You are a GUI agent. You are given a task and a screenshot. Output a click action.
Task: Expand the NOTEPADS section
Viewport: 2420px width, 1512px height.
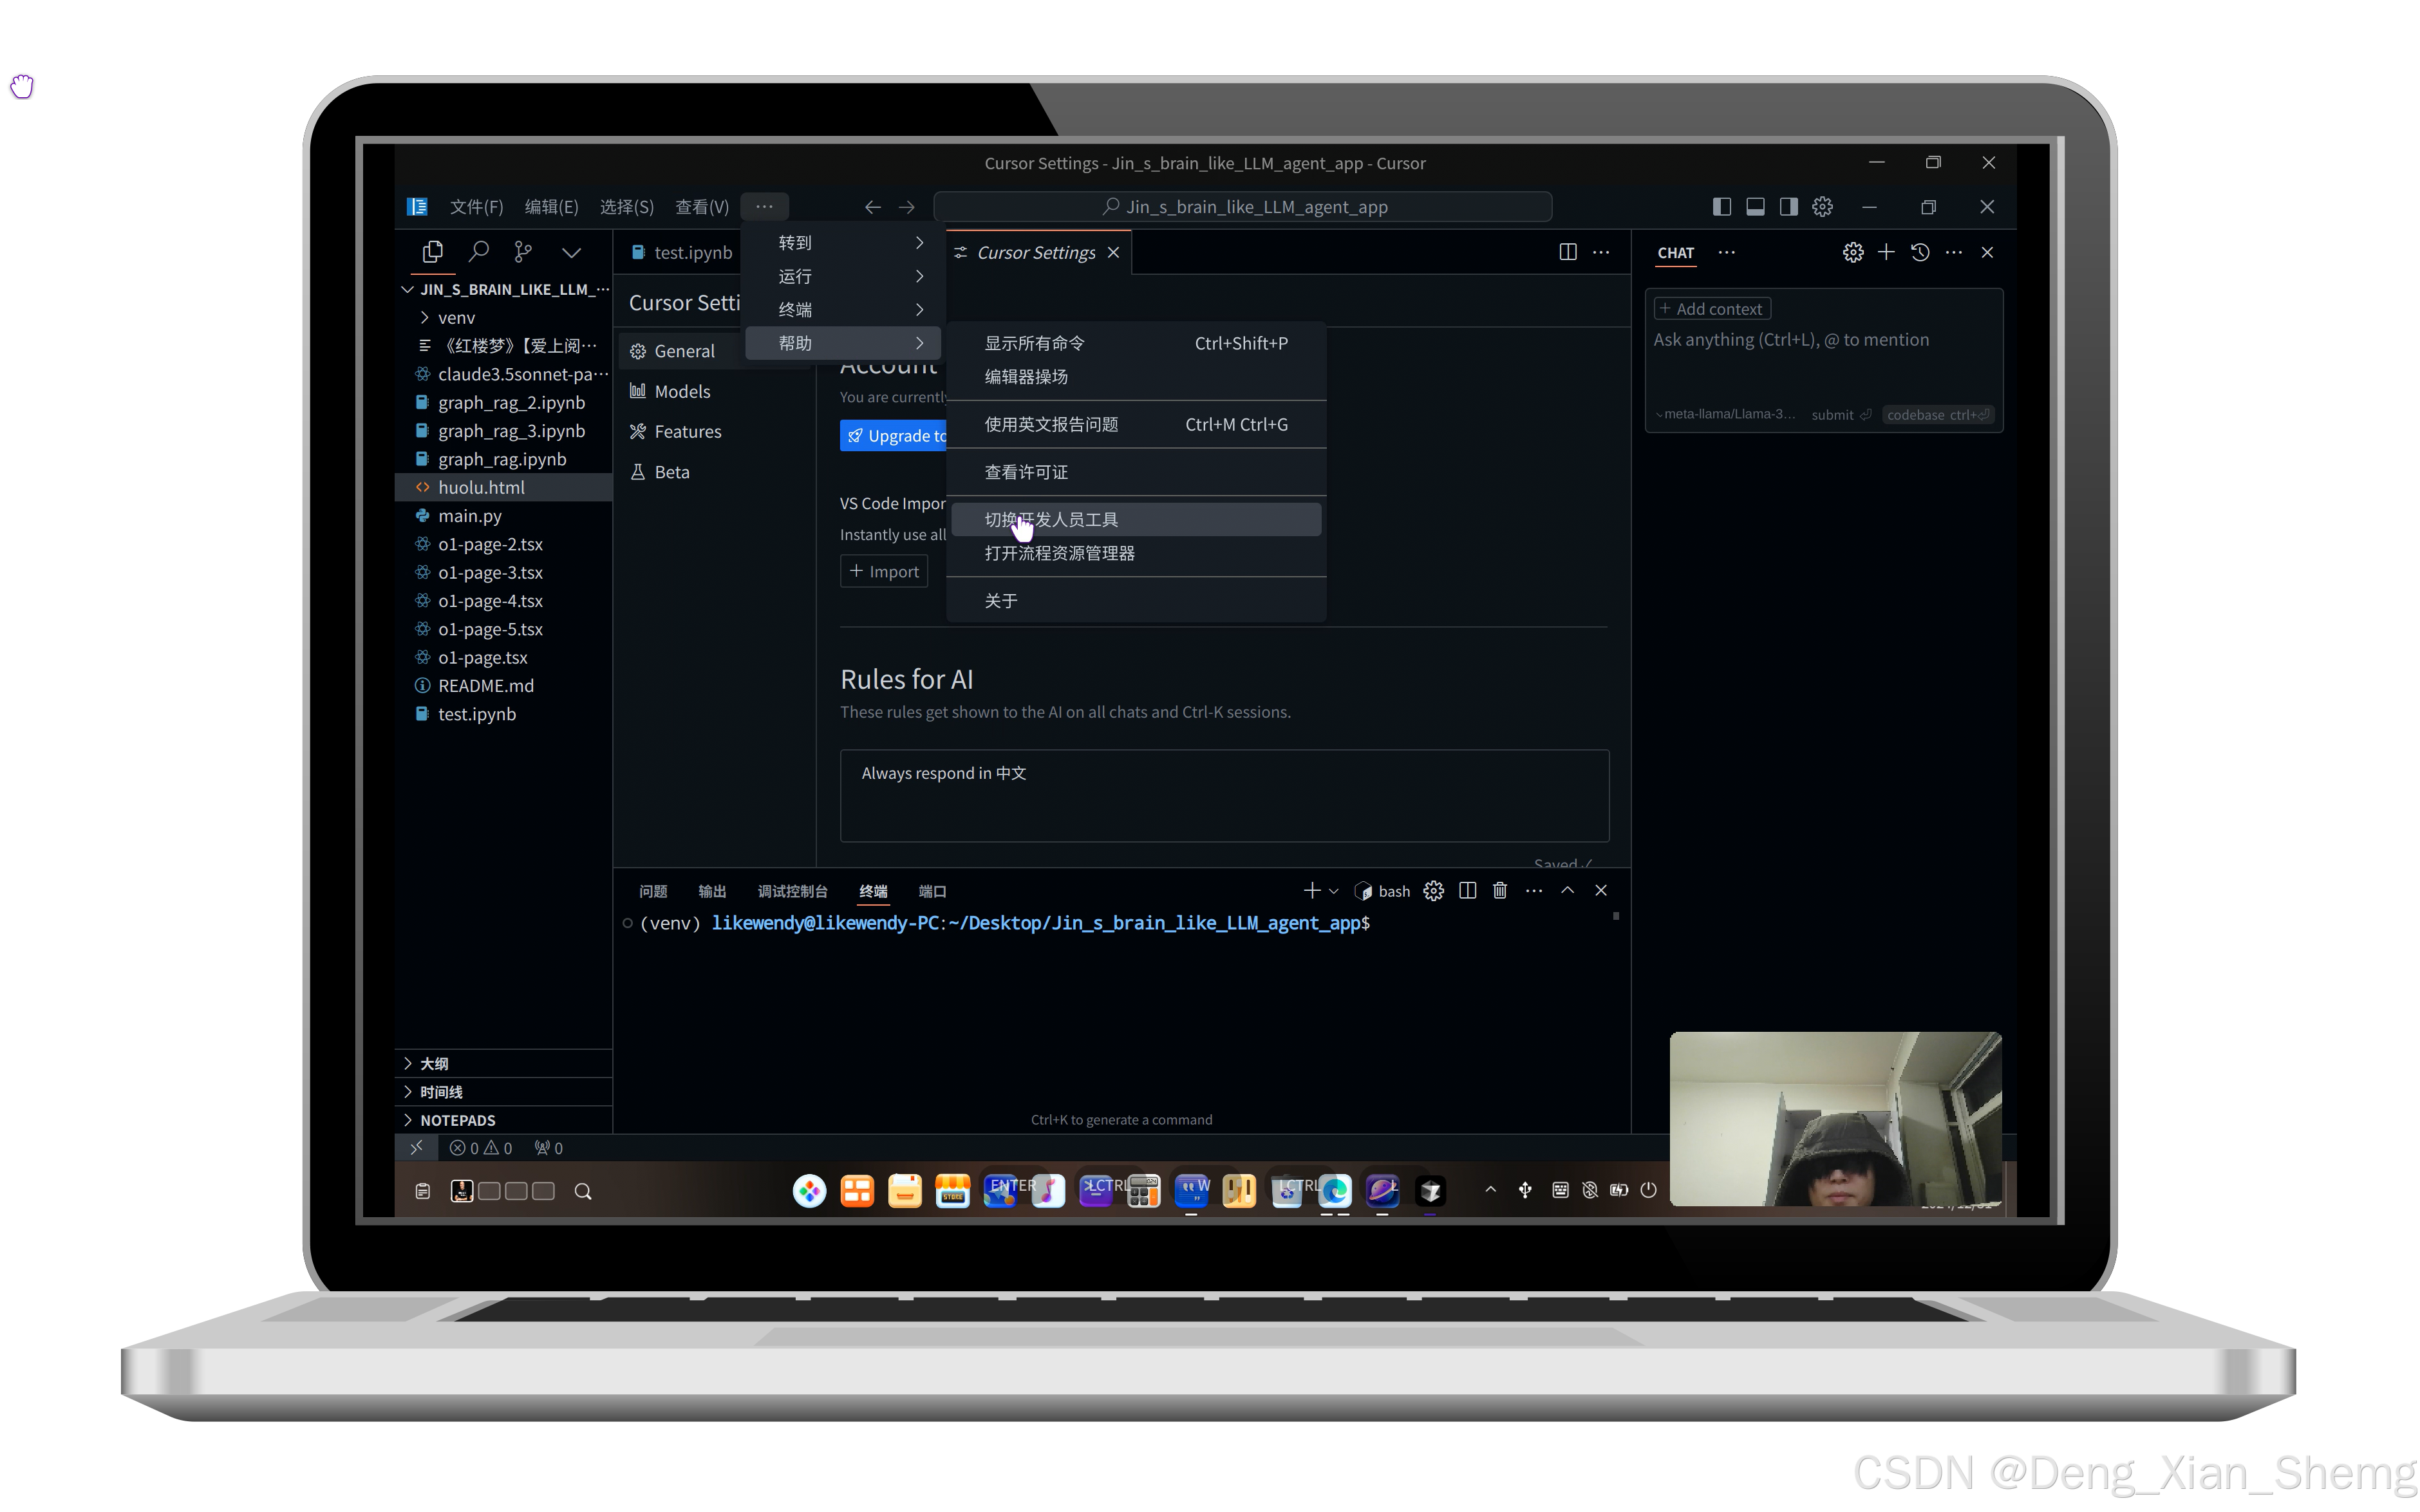pos(457,1120)
